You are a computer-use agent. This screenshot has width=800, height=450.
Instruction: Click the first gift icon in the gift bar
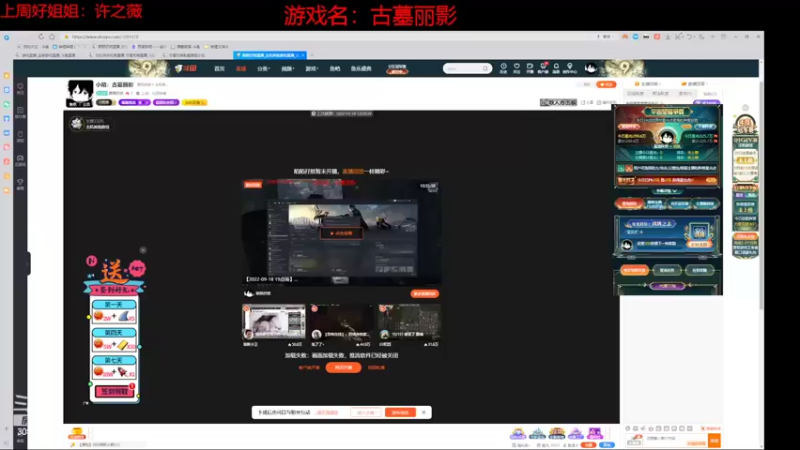coord(518,434)
